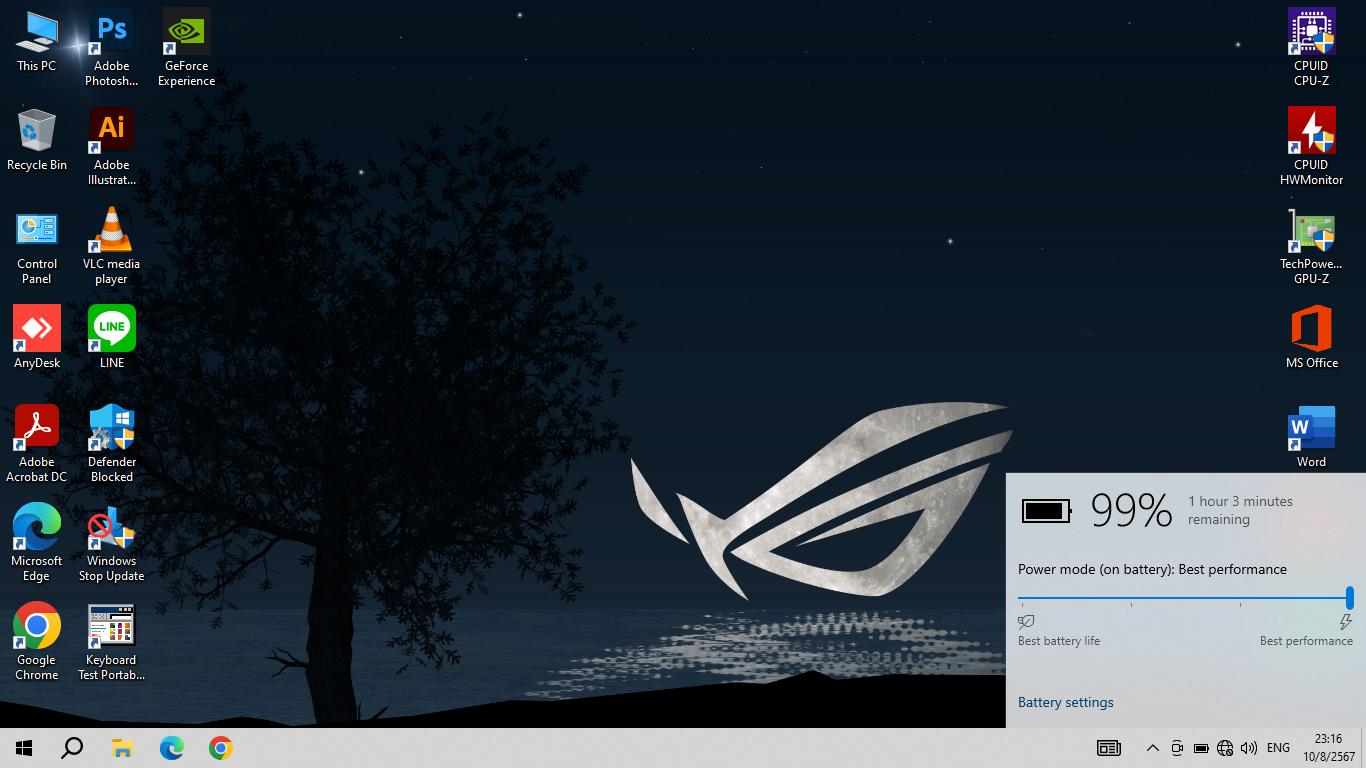Image resolution: width=1366 pixels, height=768 pixels.
Task: Select Google Chrome desktop icon
Action: pos(37,641)
